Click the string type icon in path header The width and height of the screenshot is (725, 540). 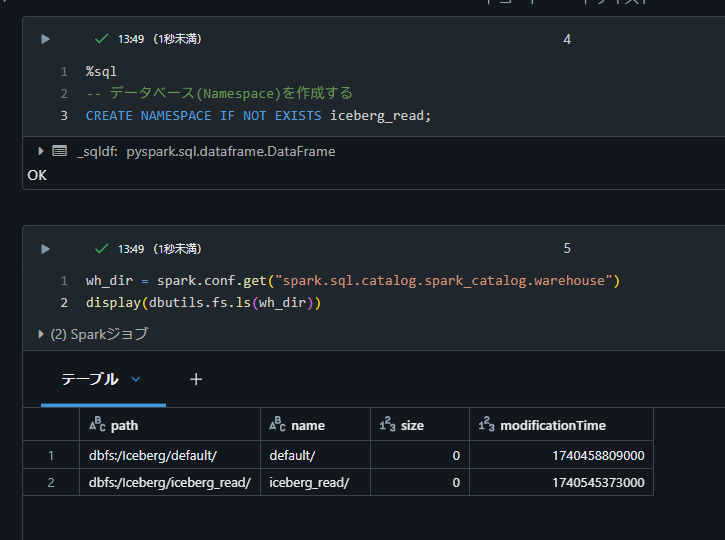tap(97, 424)
